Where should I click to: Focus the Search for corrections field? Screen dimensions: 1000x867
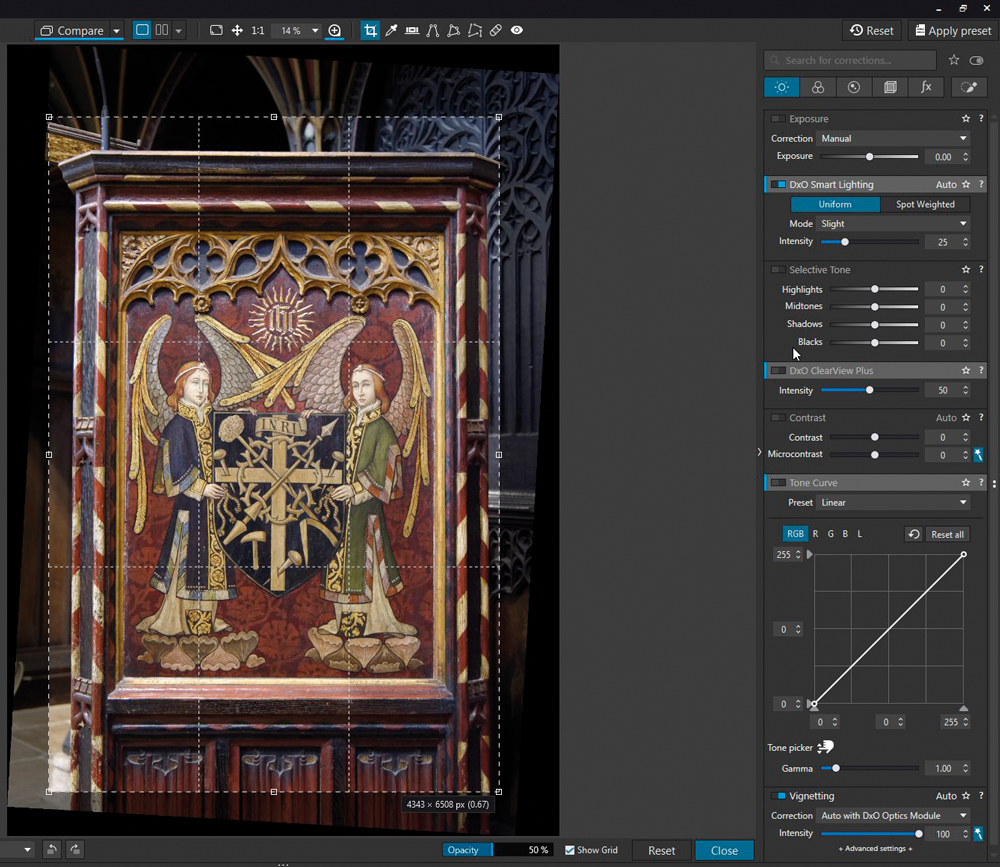click(850, 60)
